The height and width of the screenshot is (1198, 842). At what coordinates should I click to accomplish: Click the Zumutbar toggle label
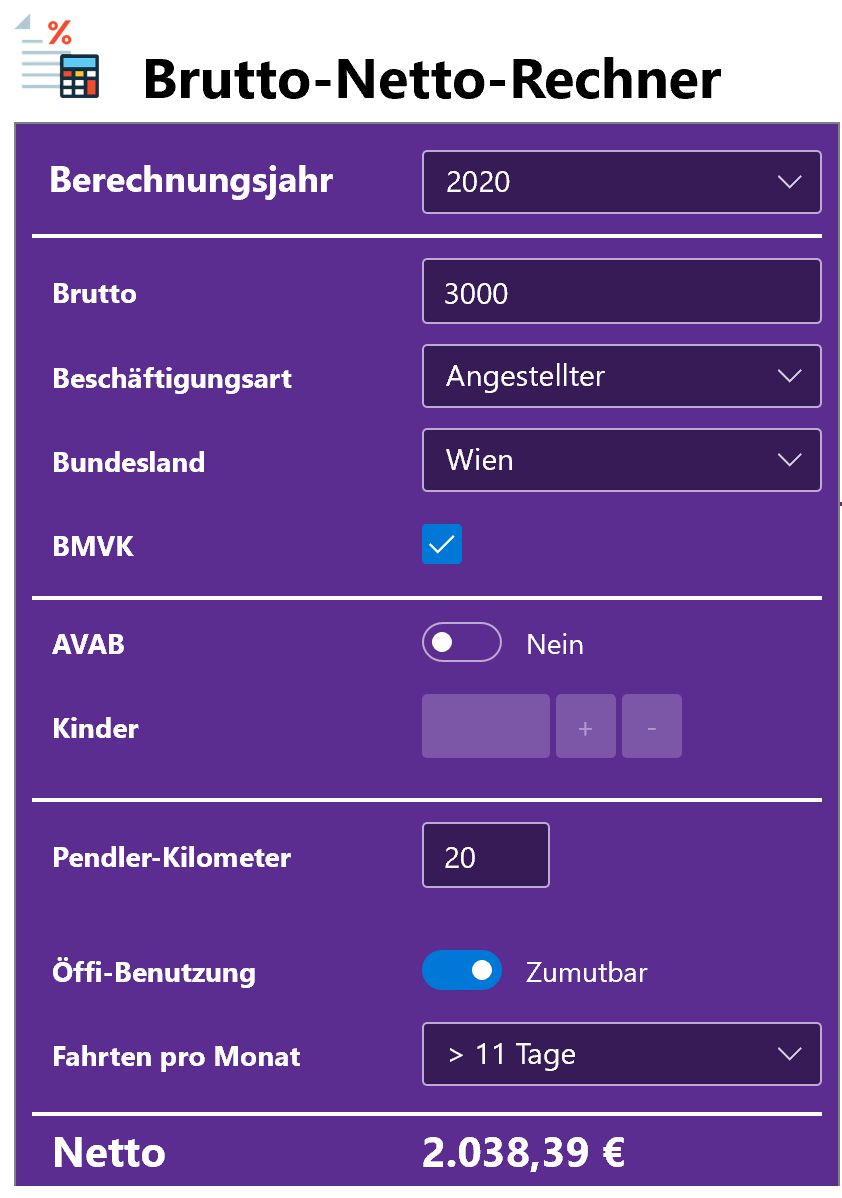point(586,972)
